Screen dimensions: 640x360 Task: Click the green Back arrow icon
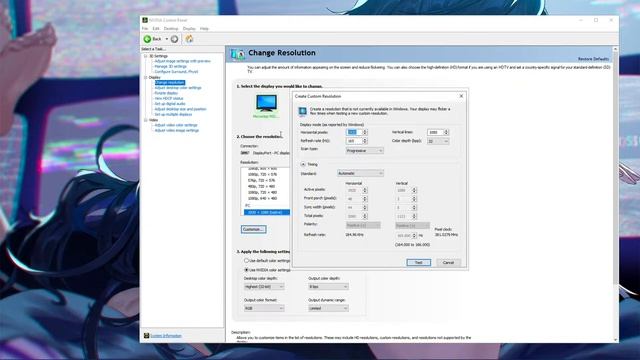click(x=147, y=39)
